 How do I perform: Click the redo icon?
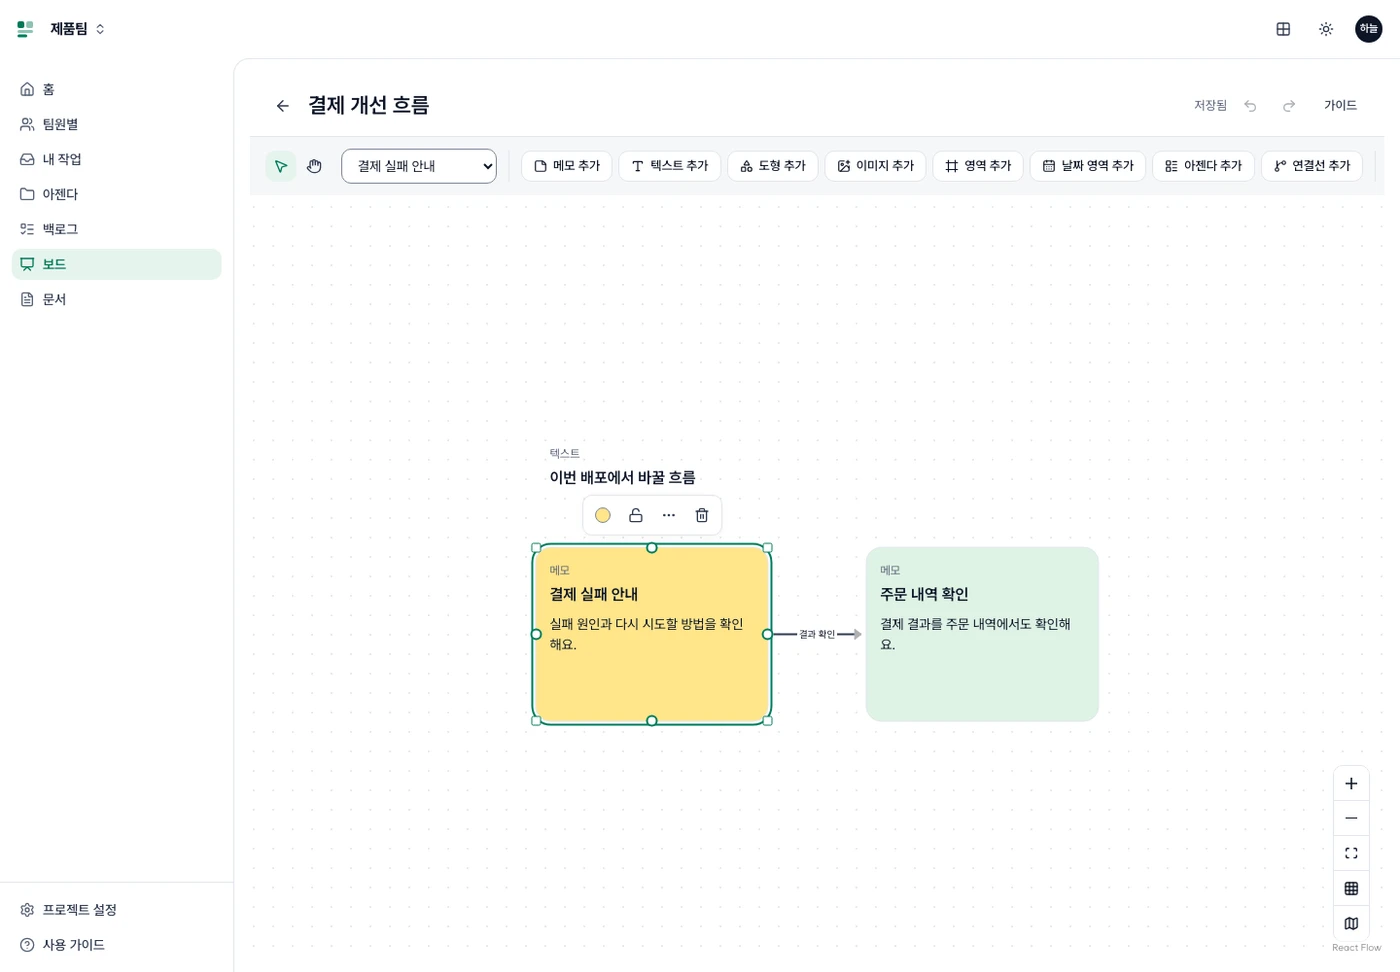click(x=1289, y=106)
